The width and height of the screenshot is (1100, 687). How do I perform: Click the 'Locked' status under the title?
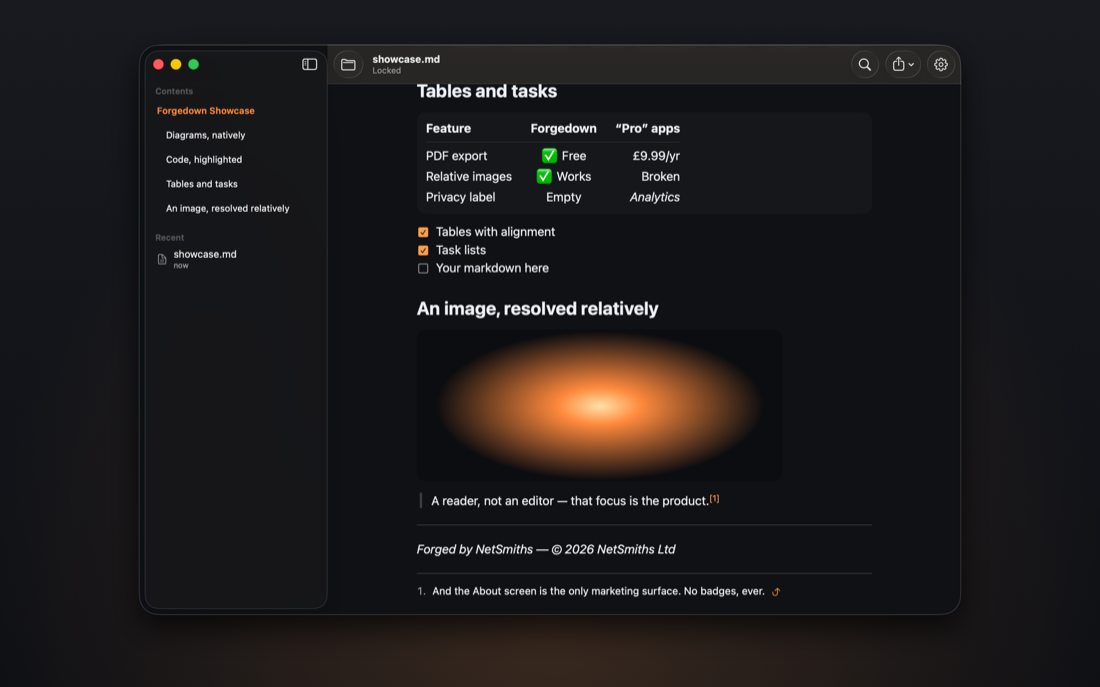(387, 71)
